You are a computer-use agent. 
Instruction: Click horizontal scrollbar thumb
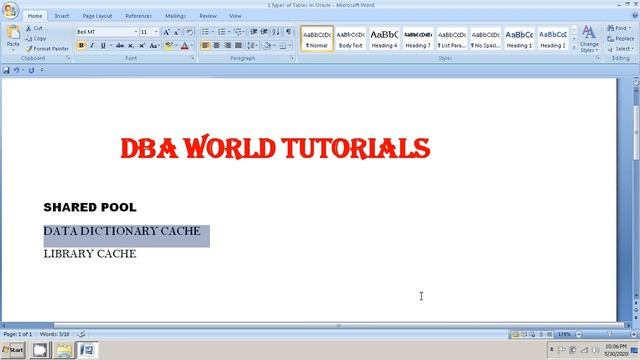pos(339,326)
